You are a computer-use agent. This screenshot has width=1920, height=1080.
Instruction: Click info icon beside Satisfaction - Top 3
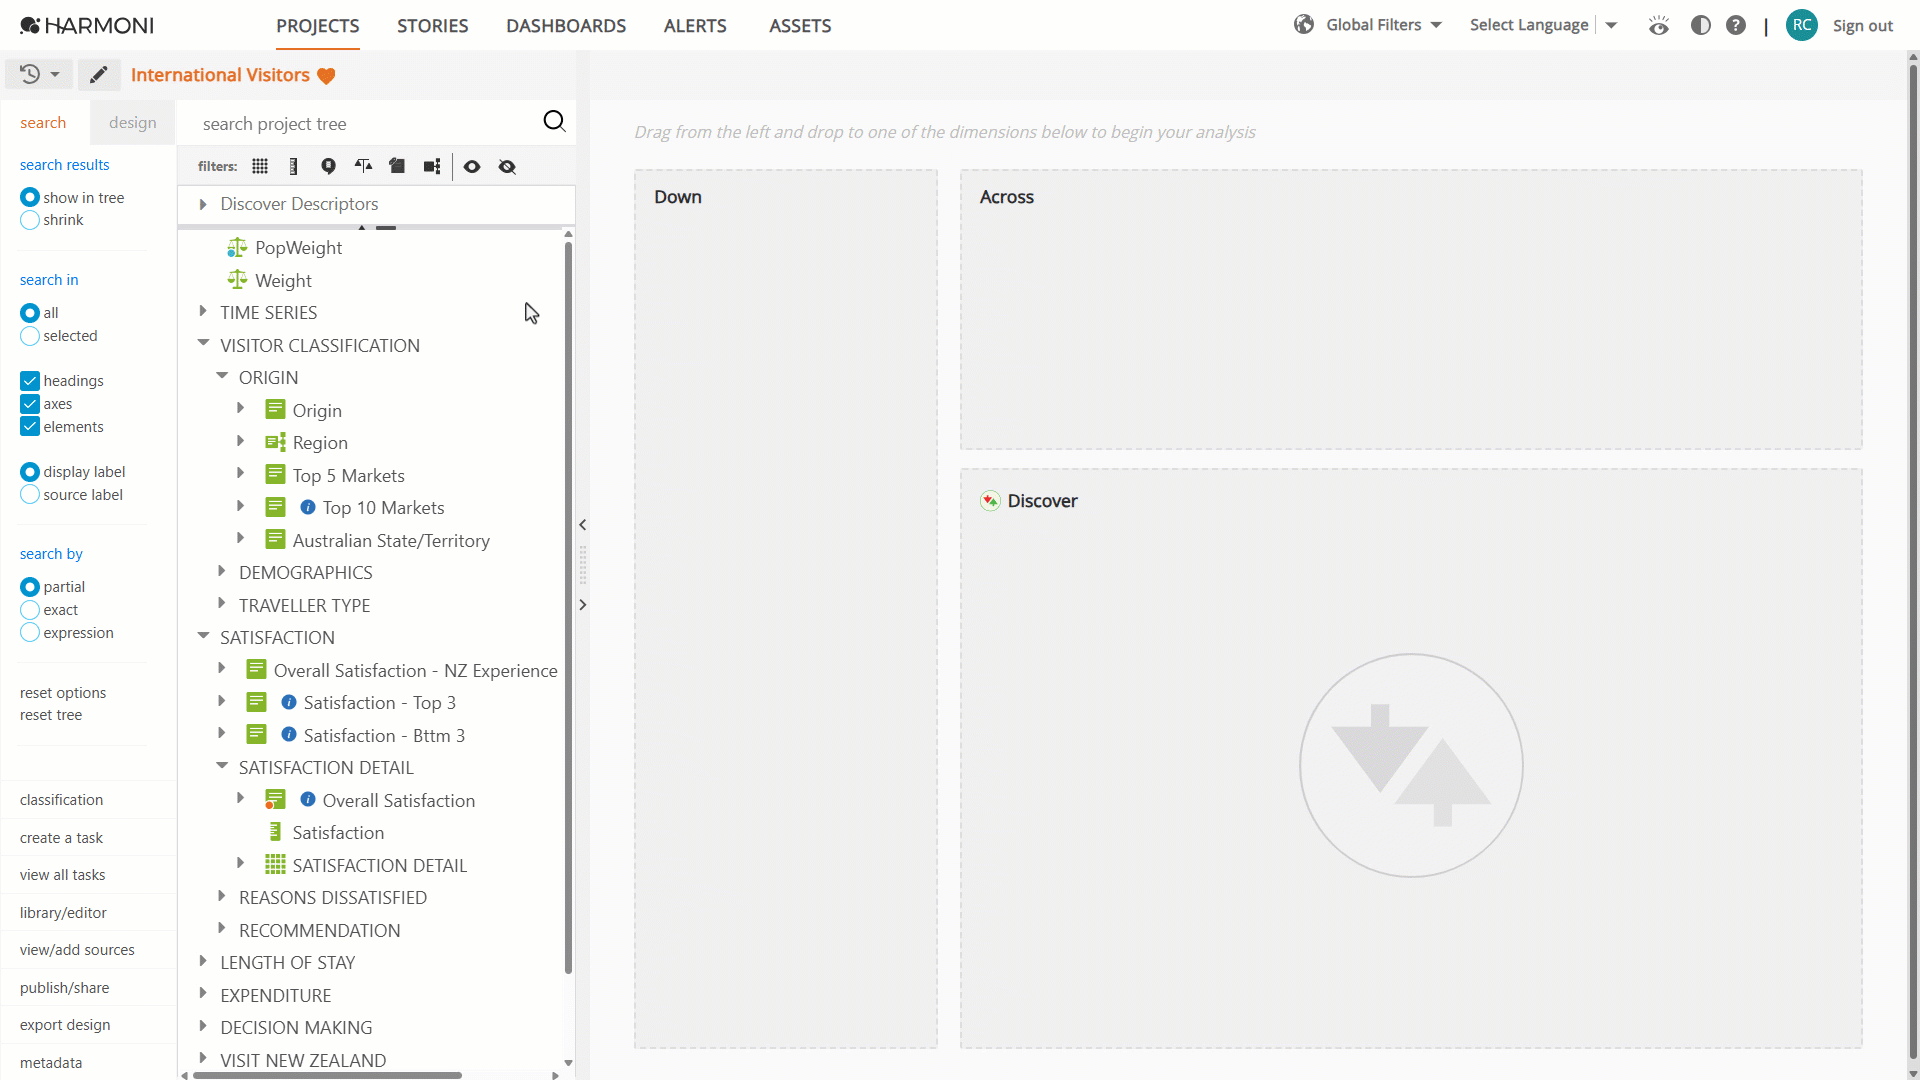coord(289,702)
